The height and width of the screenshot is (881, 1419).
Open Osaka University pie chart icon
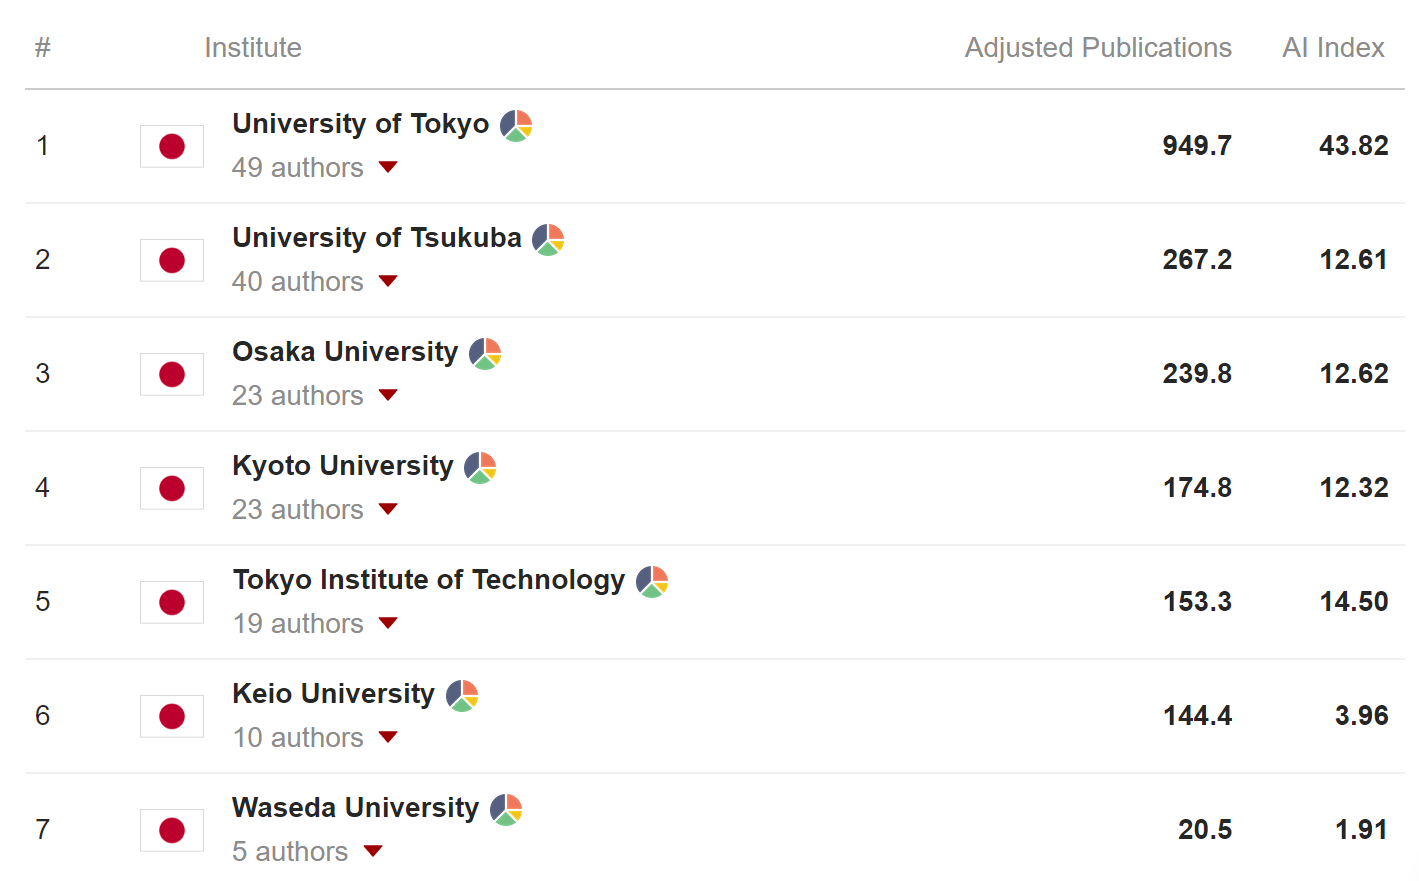(485, 354)
